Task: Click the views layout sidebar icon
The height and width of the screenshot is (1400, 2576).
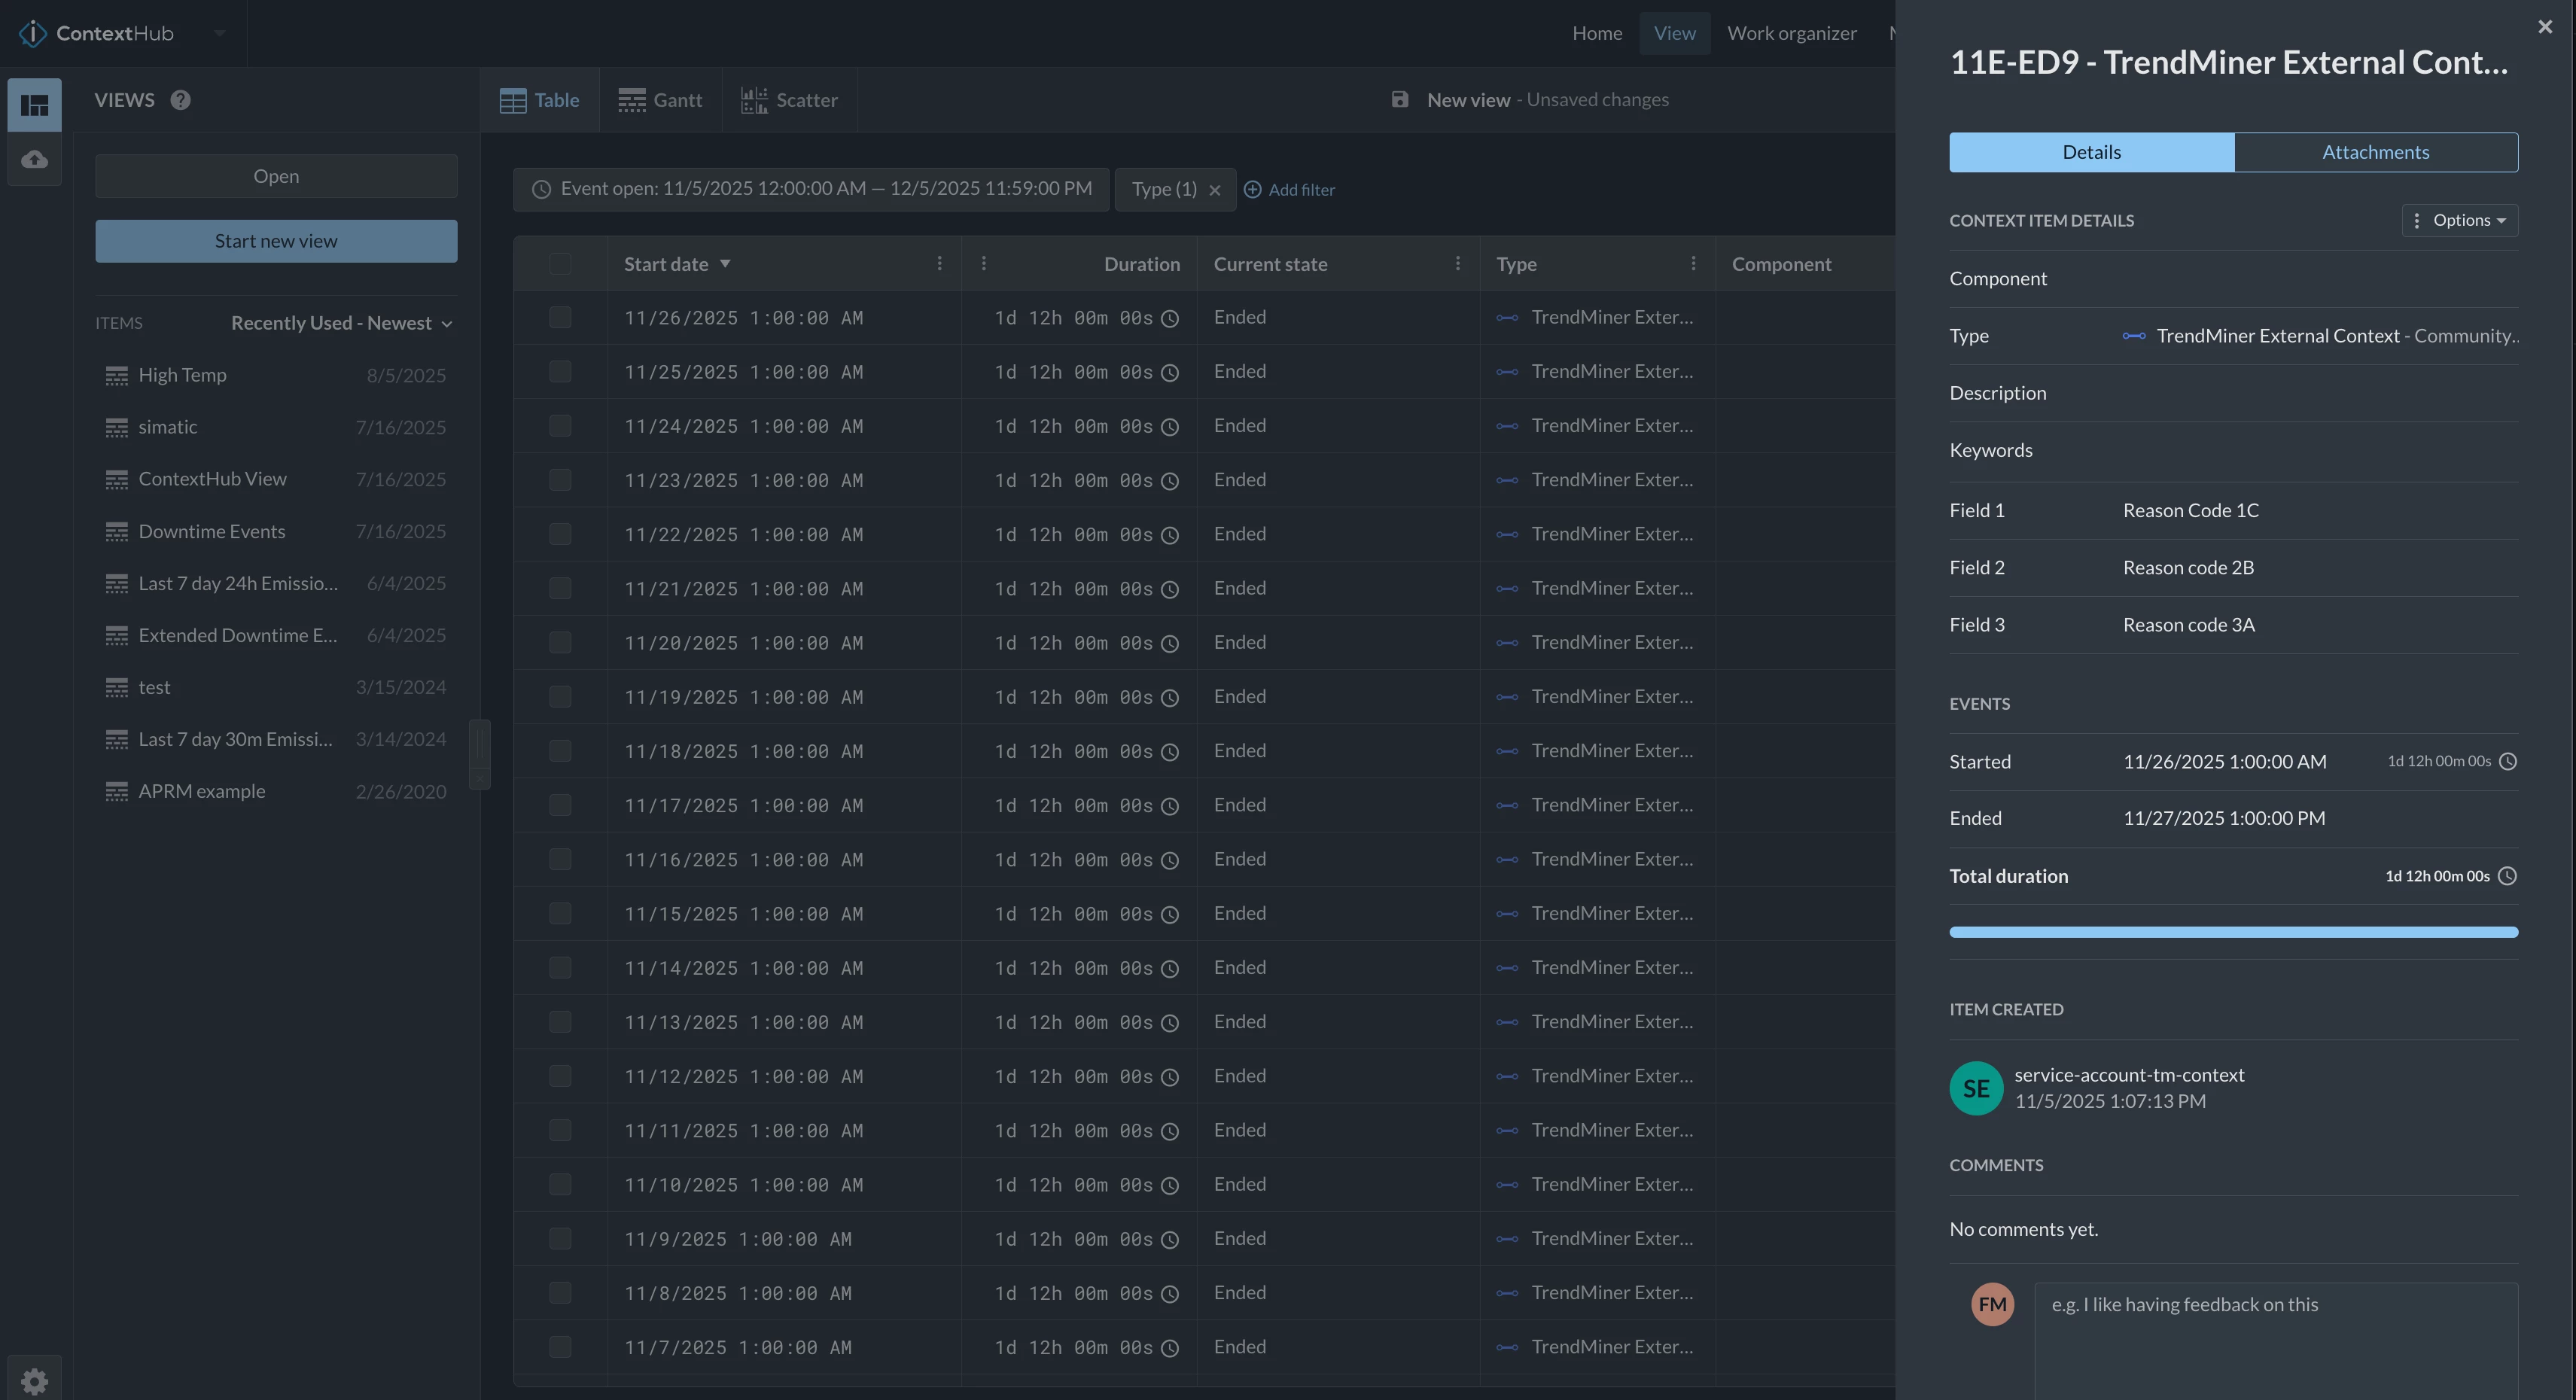Action: click(34, 105)
